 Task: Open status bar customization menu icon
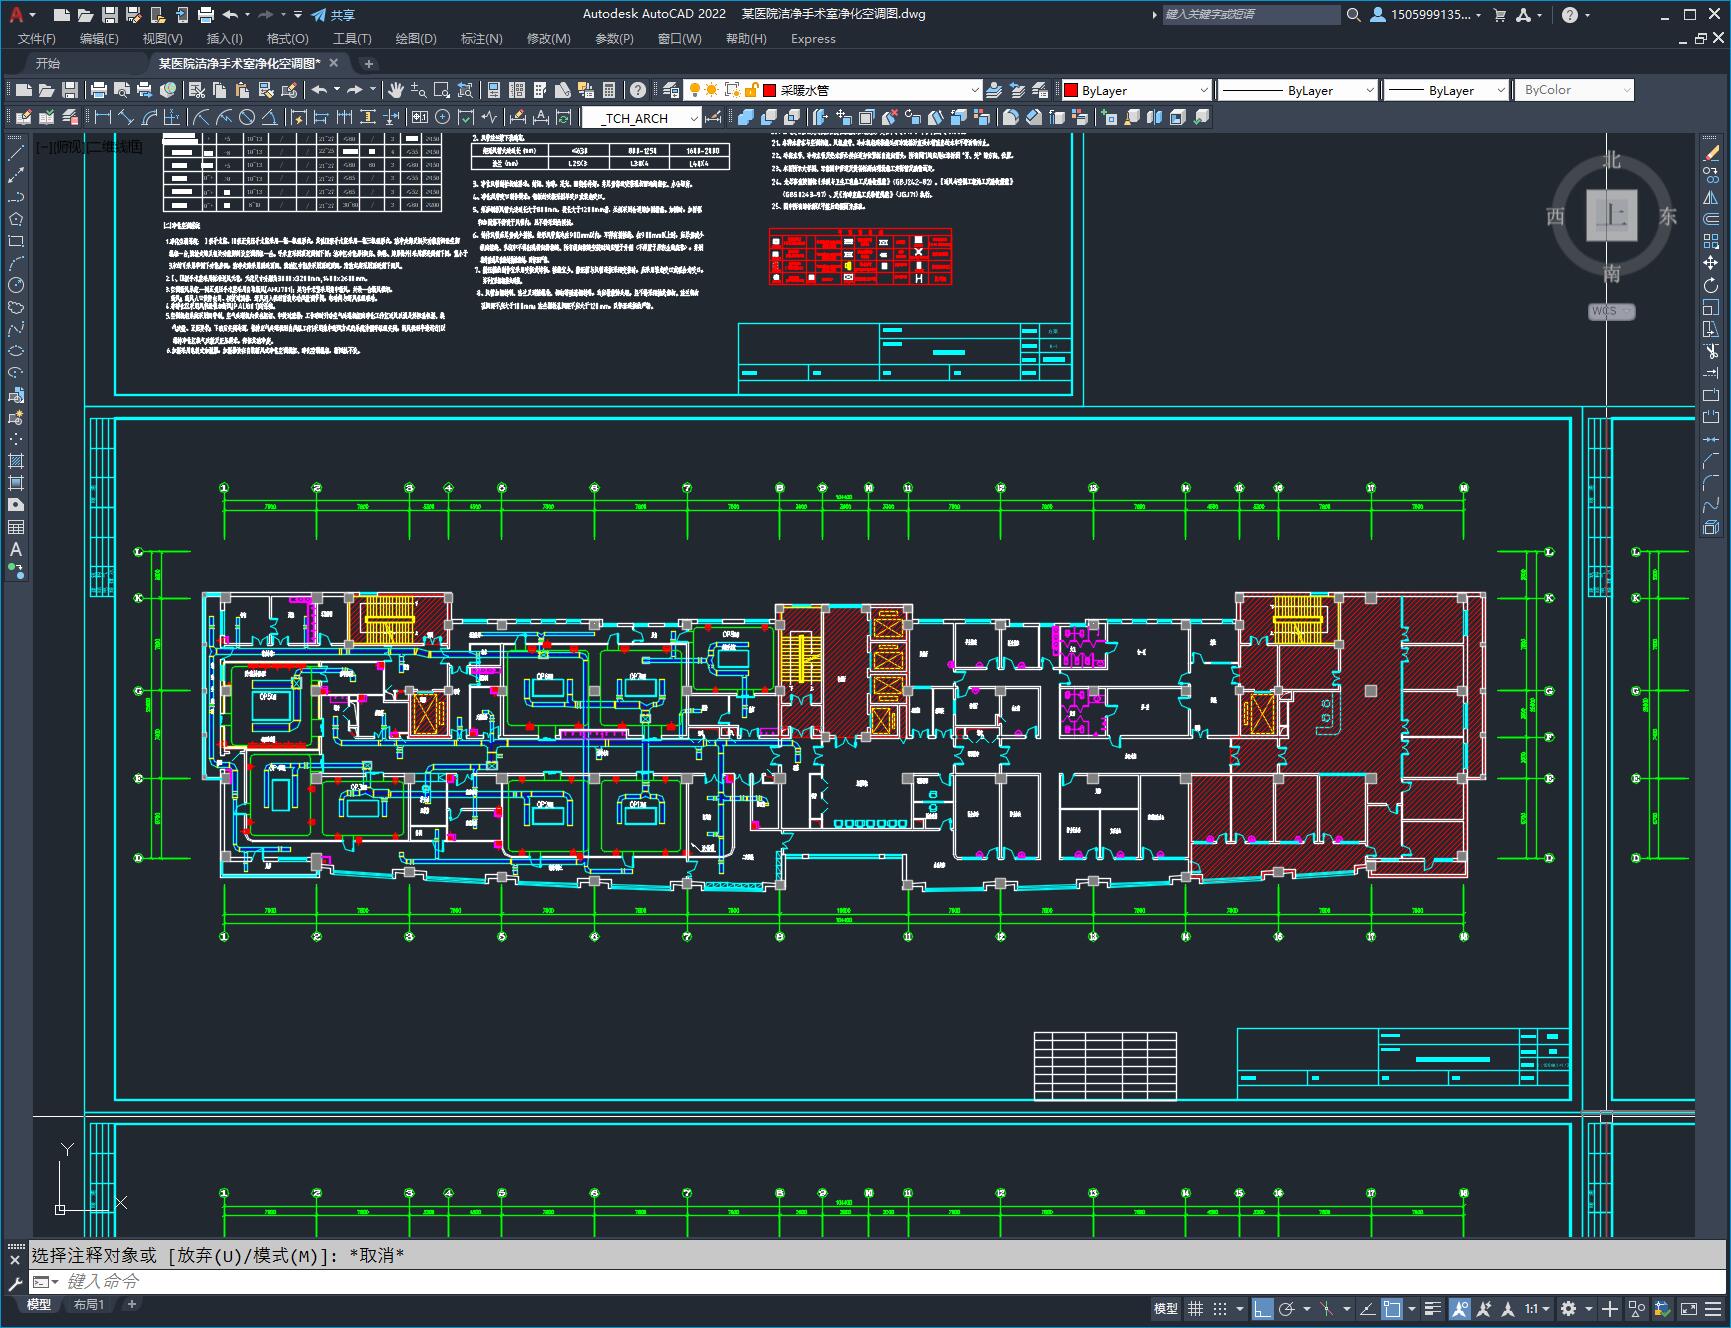click(x=1713, y=1308)
